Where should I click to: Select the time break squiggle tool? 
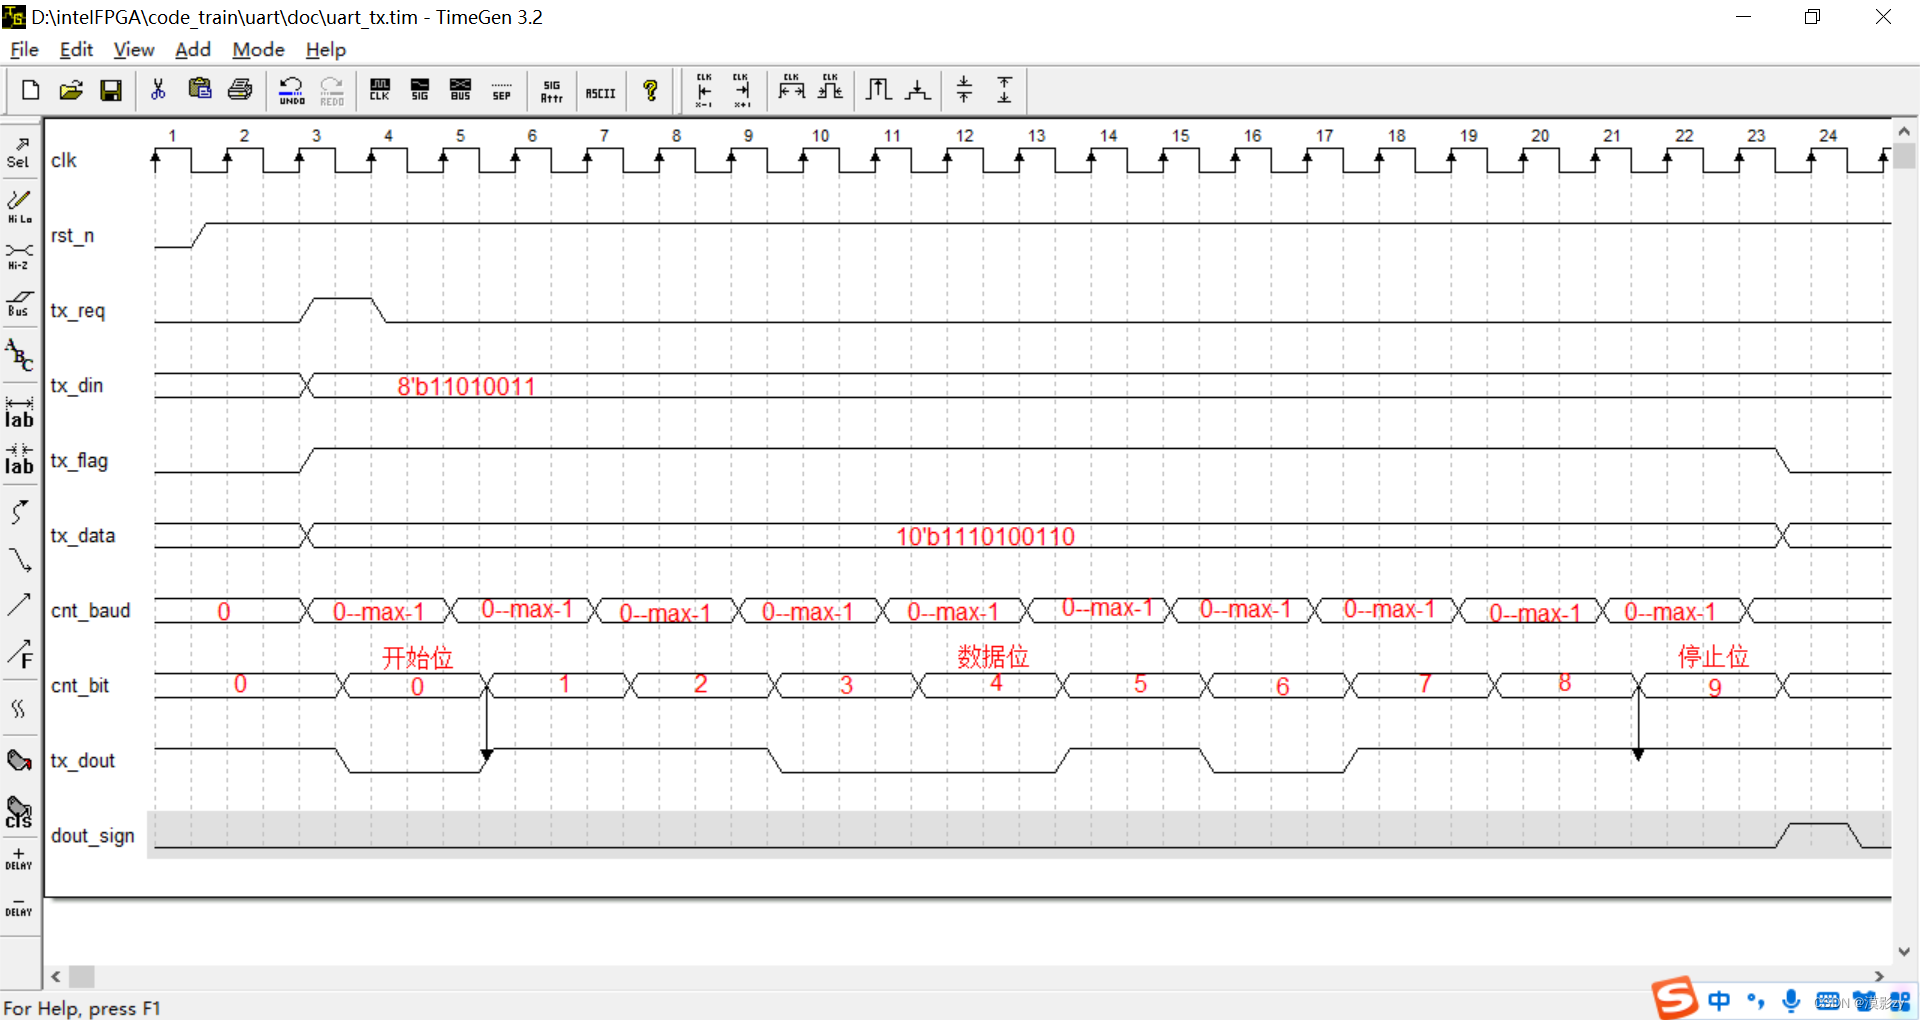pos(19,708)
